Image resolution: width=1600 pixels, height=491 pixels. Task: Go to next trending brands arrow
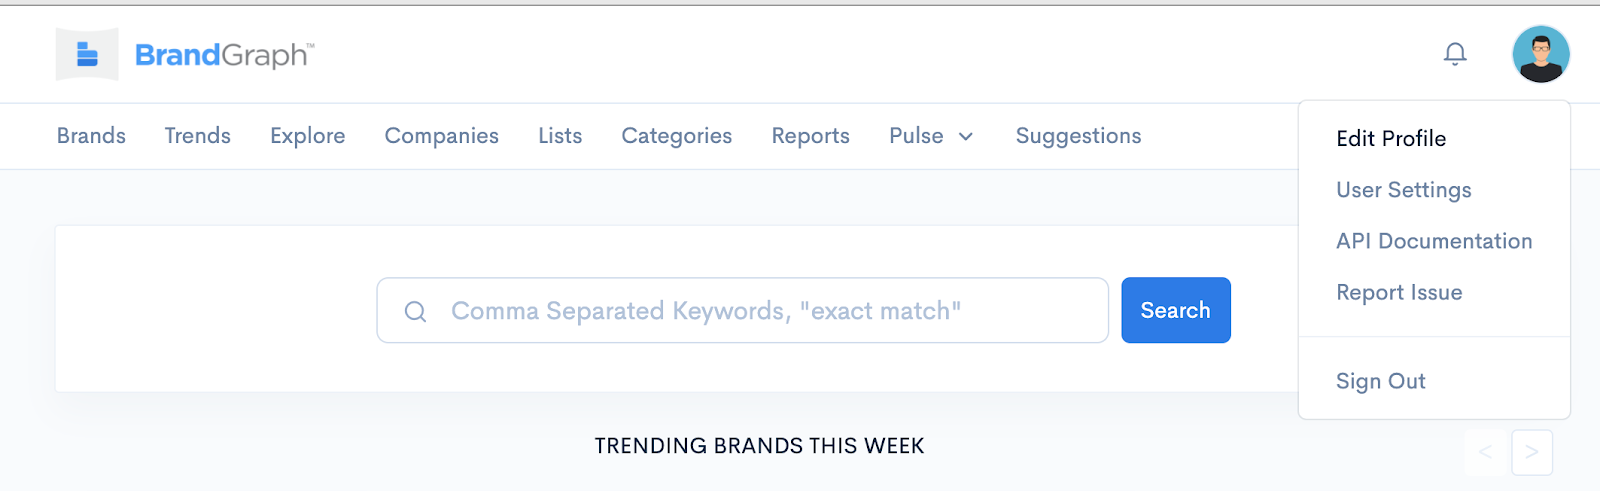pos(1532,452)
